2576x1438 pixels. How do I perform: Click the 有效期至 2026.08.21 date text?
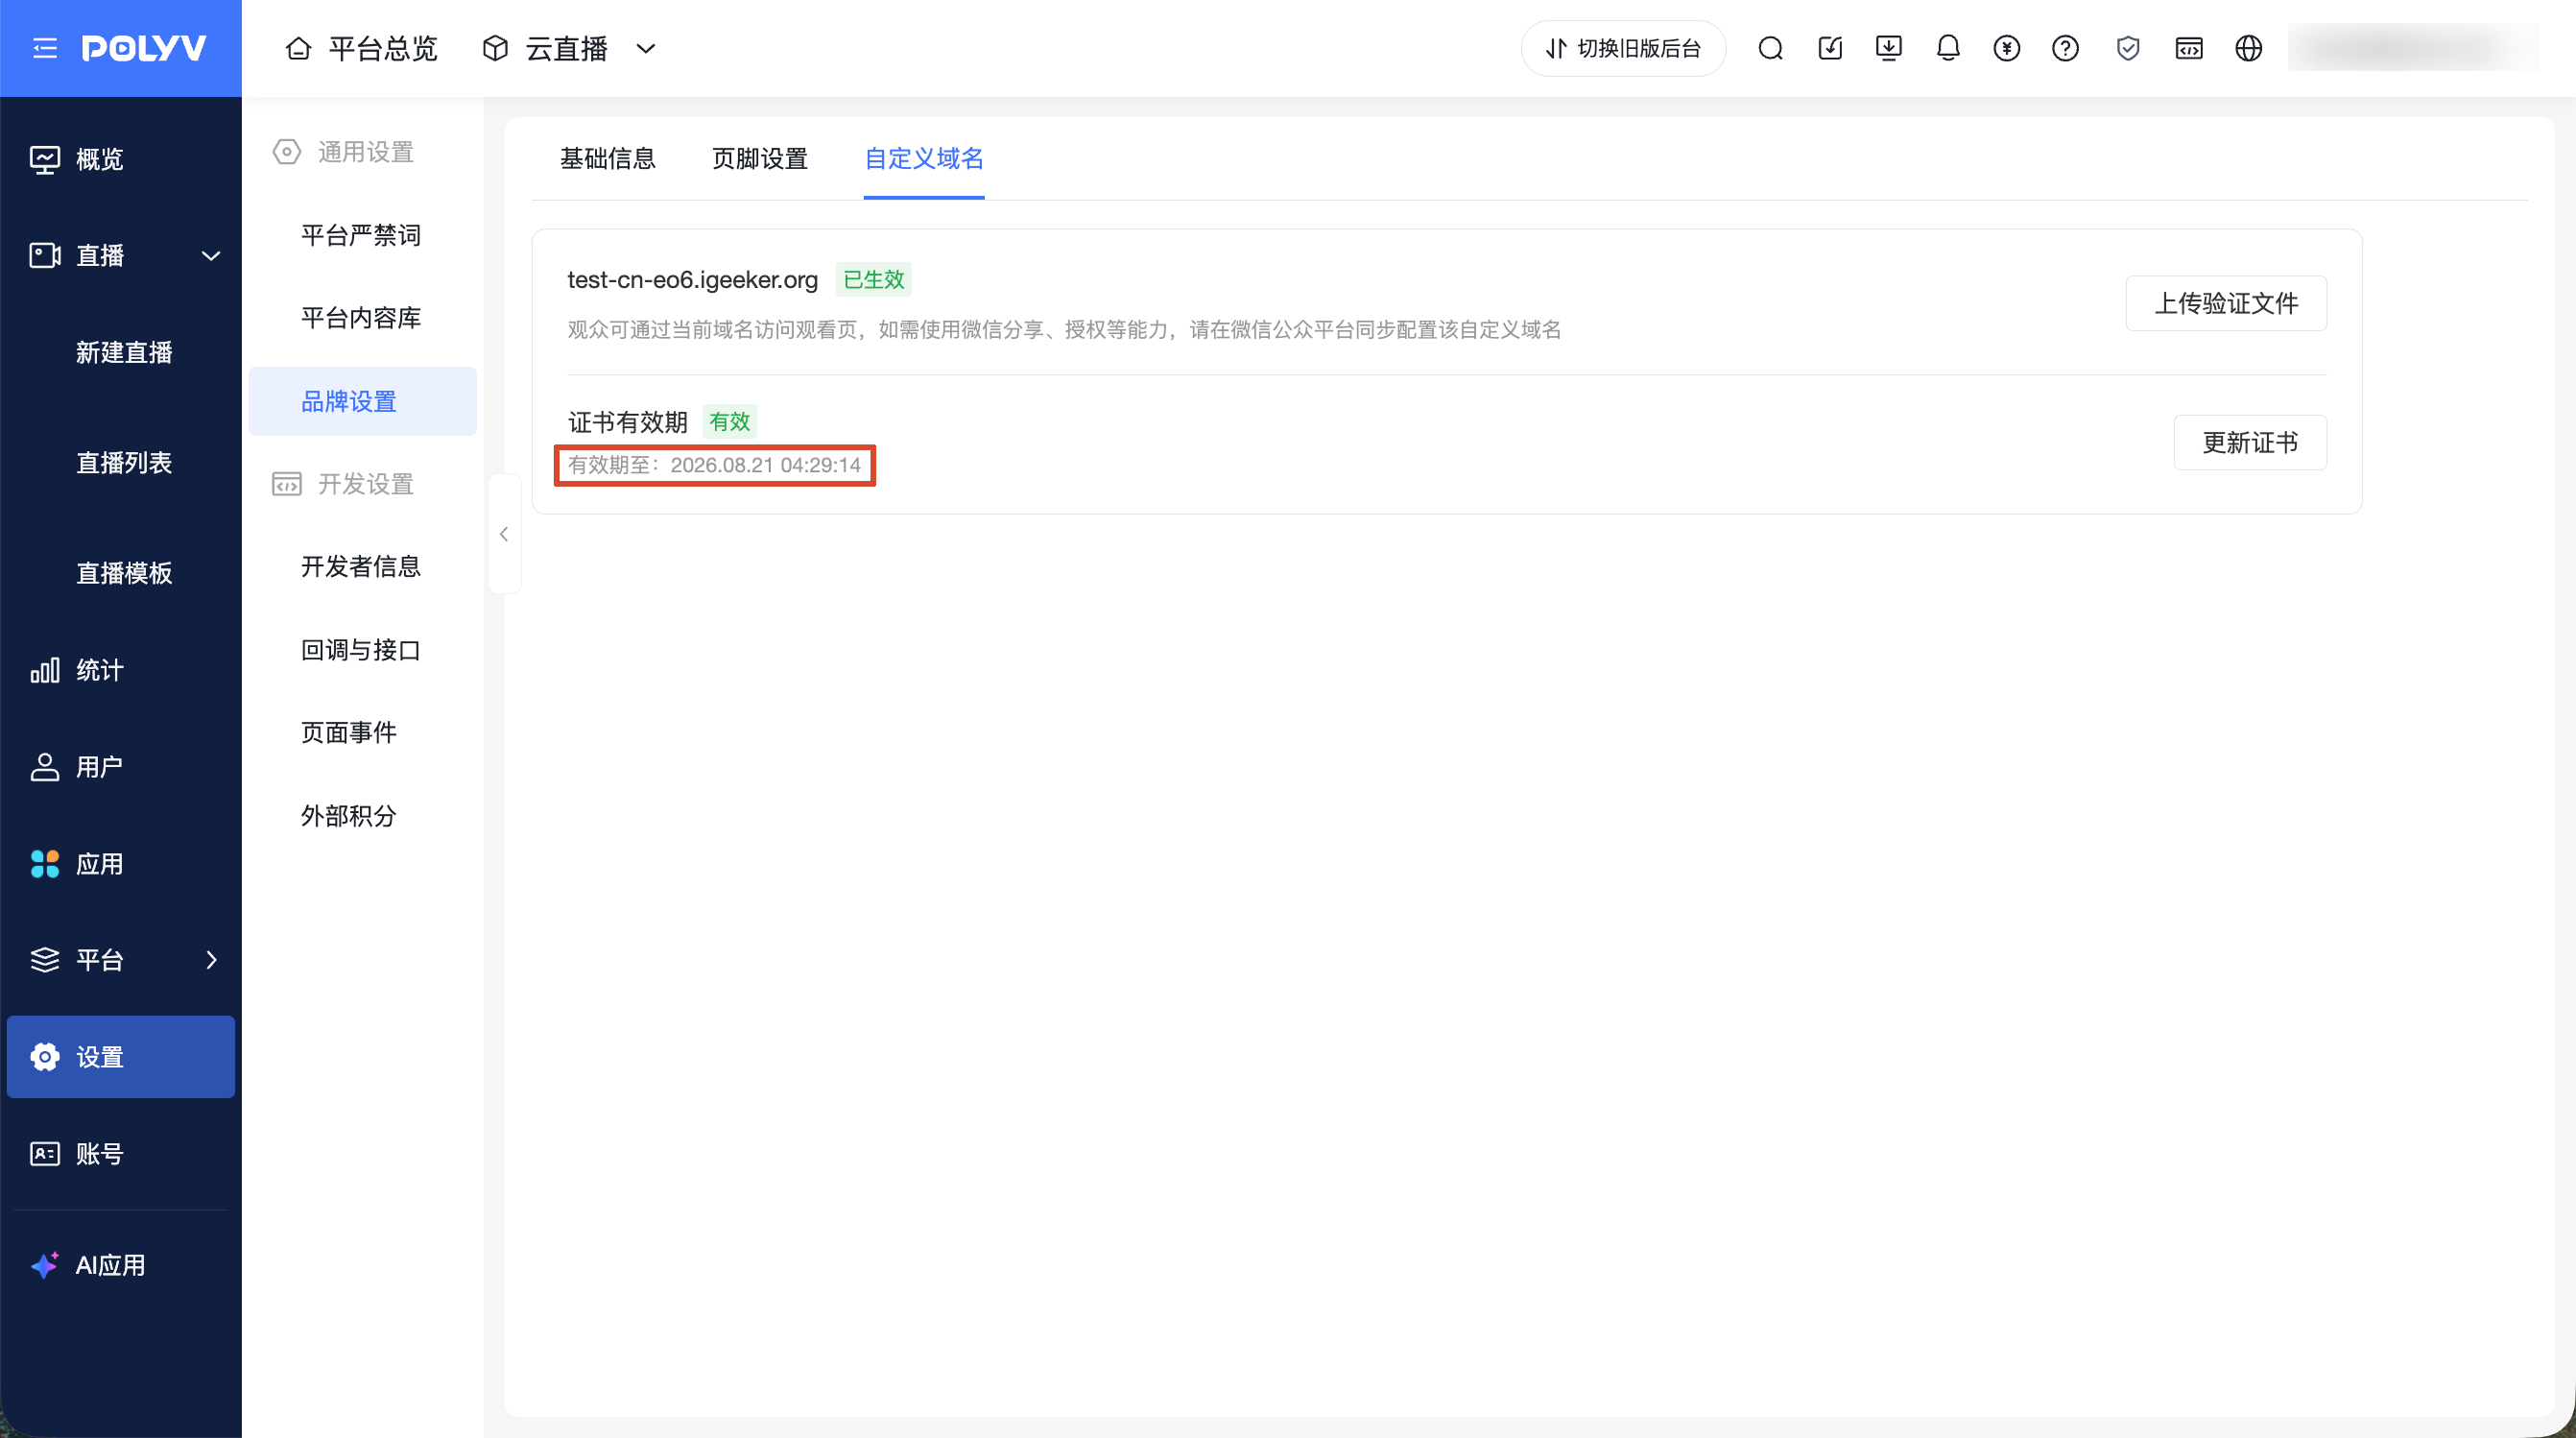(715, 465)
